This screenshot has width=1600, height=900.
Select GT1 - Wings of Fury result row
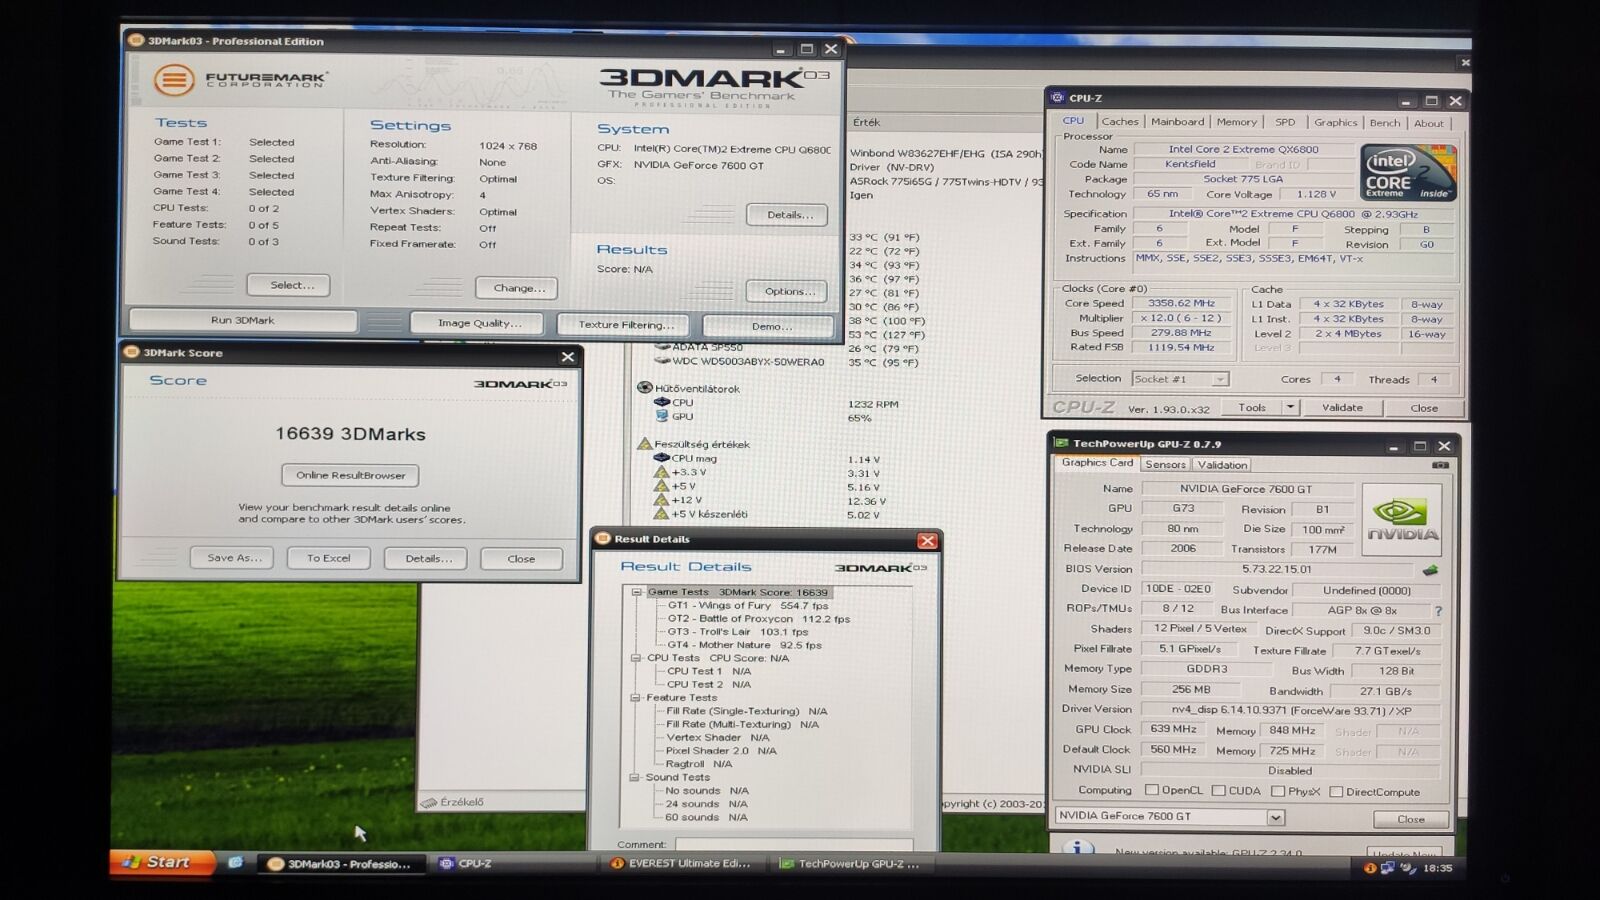point(748,606)
